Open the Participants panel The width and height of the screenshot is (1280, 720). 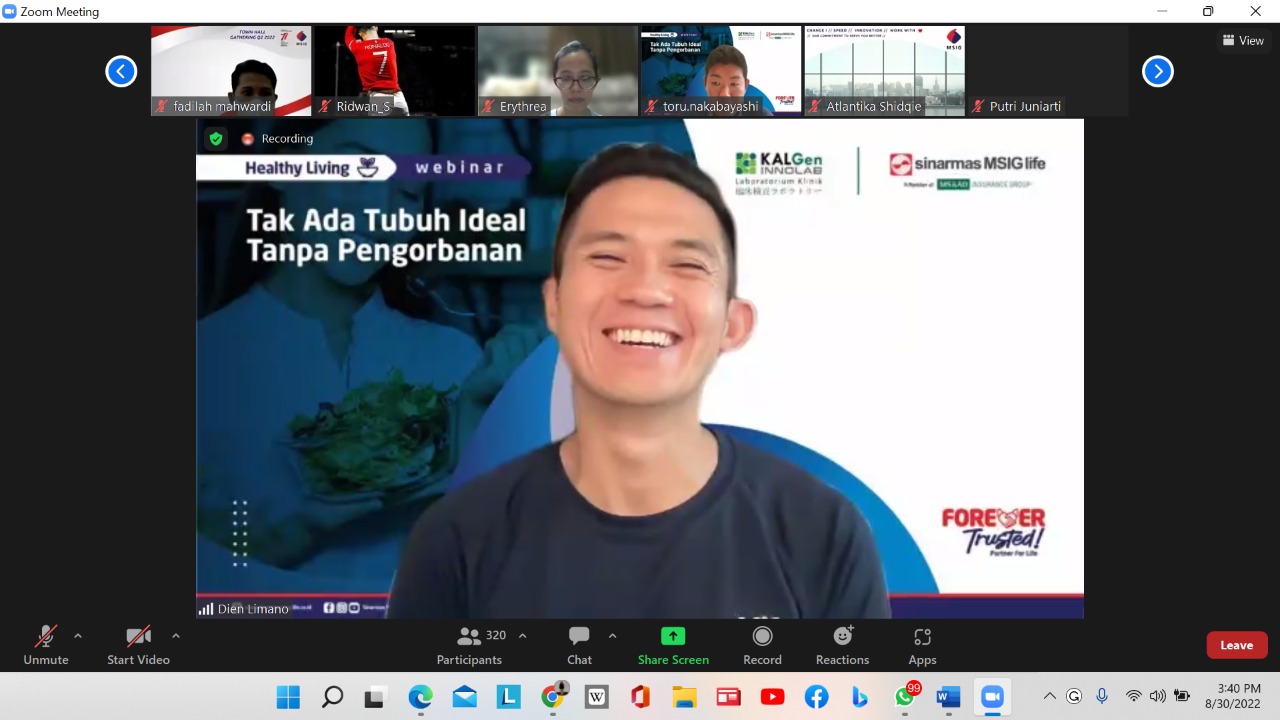(x=469, y=645)
